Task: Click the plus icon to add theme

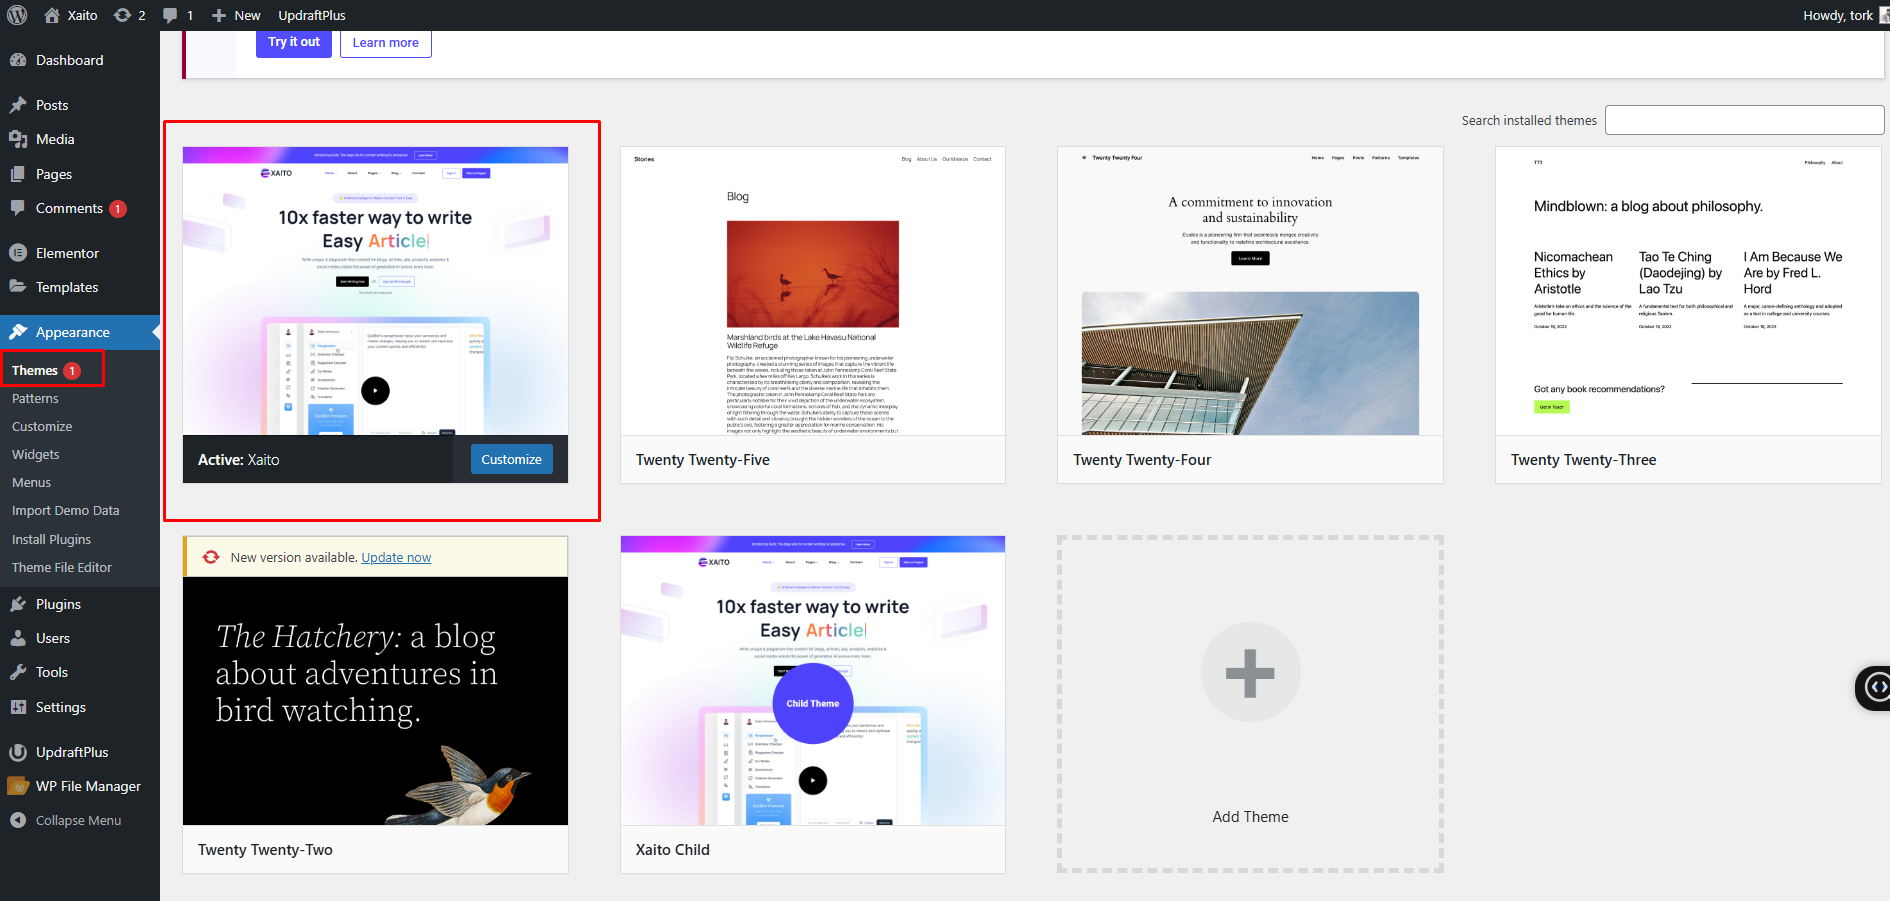Action: coord(1250,673)
